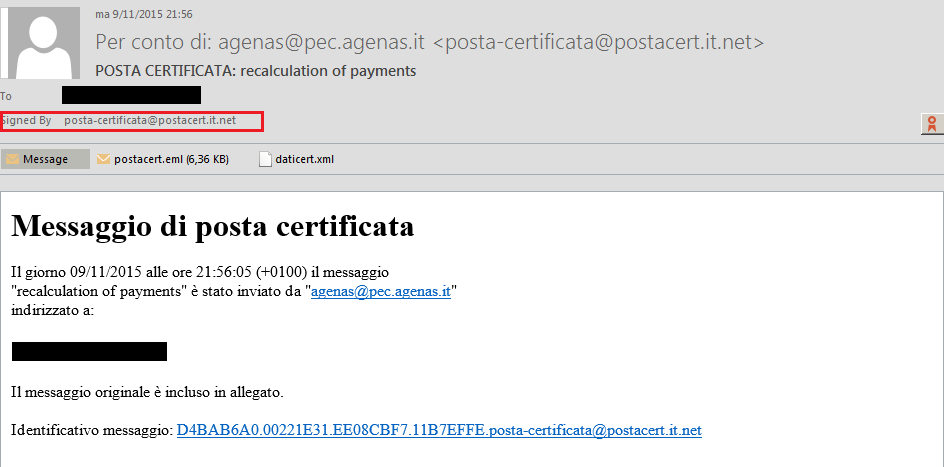Select the Message tab
944x467 pixels.
pos(46,159)
